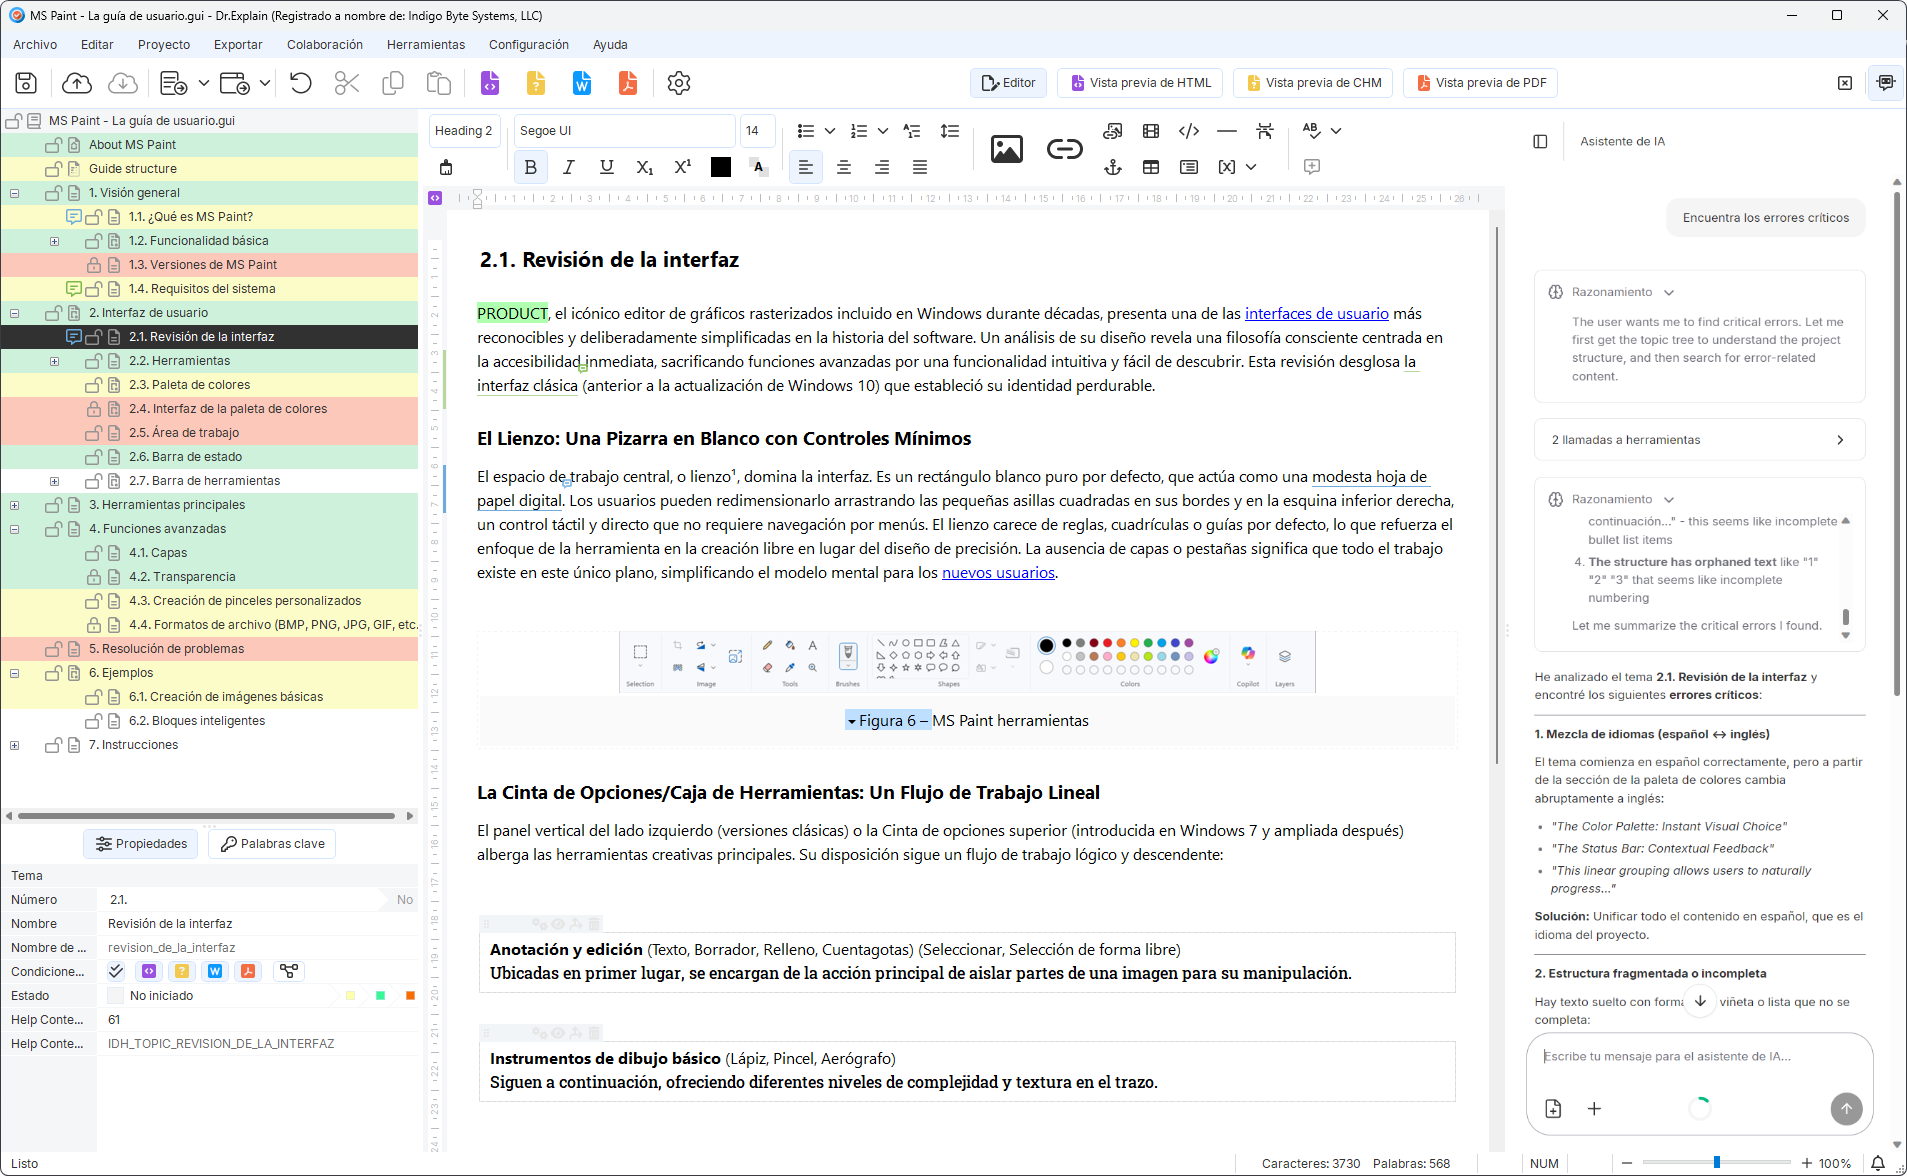Screen dimensions: 1907x1176
Task: Click the scissors cut icon
Action: [347, 83]
